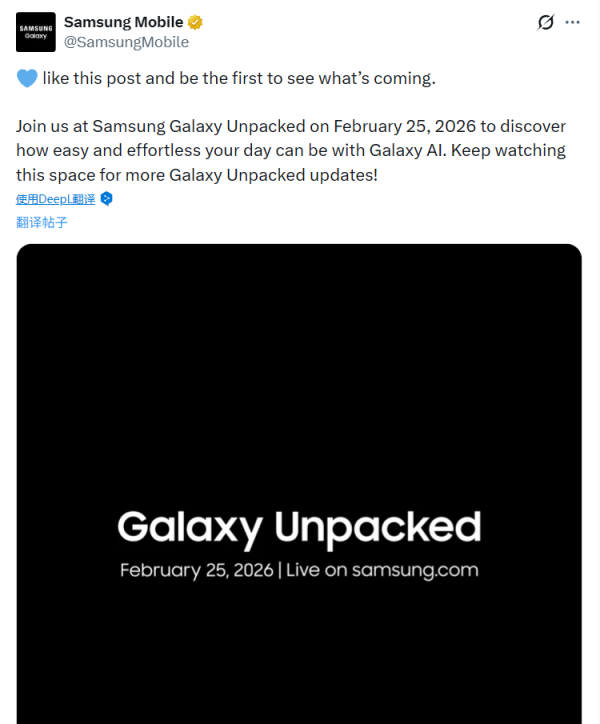Open the Samsung Mobile profile name
Image resolution: width=600 pixels, height=724 pixels.
123,22
